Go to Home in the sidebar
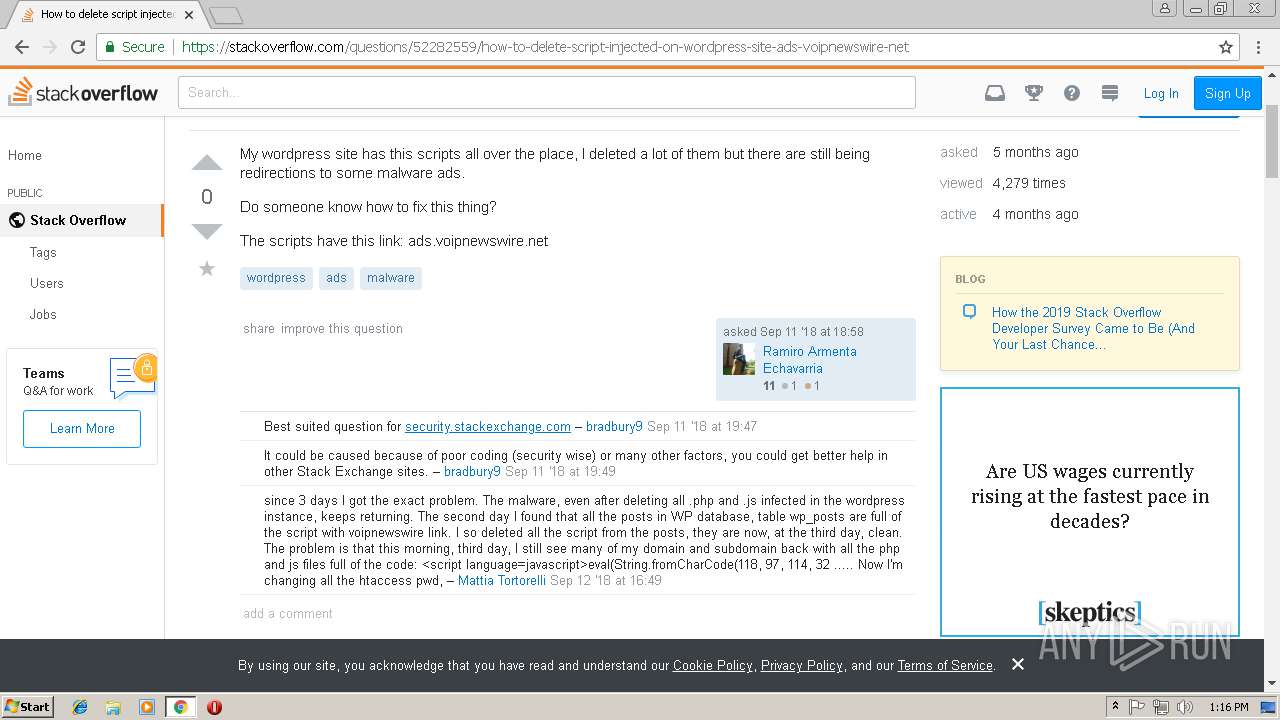 (x=25, y=155)
